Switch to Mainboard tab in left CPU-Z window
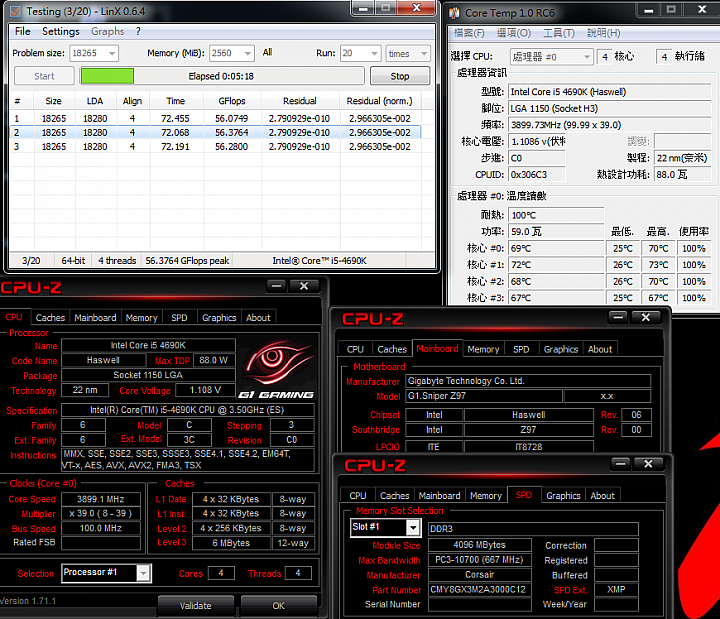 pyautogui.click(x=95, y=317)
